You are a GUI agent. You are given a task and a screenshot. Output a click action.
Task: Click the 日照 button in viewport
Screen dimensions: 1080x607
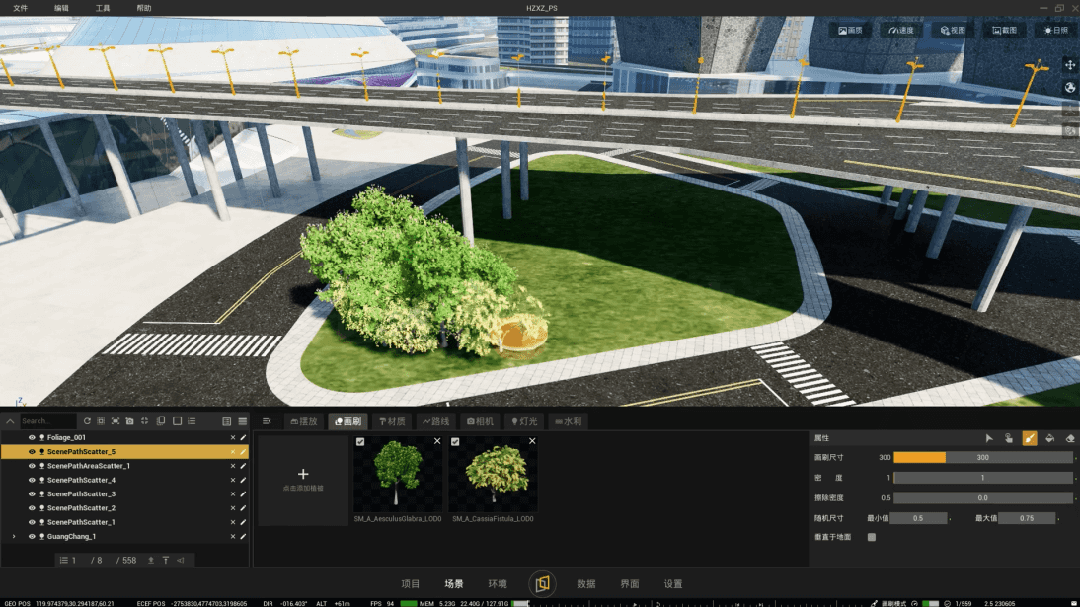[1055, 30]
